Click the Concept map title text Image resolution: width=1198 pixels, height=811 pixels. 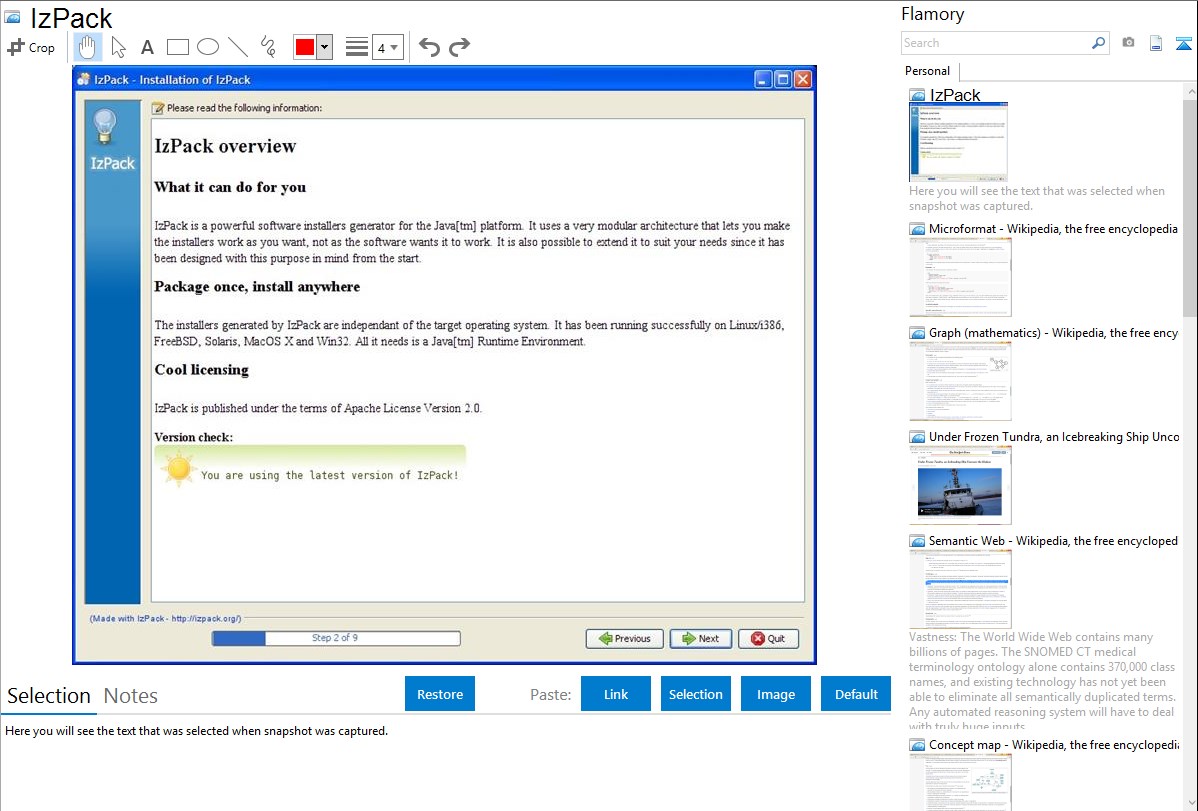click(1054, 744)
